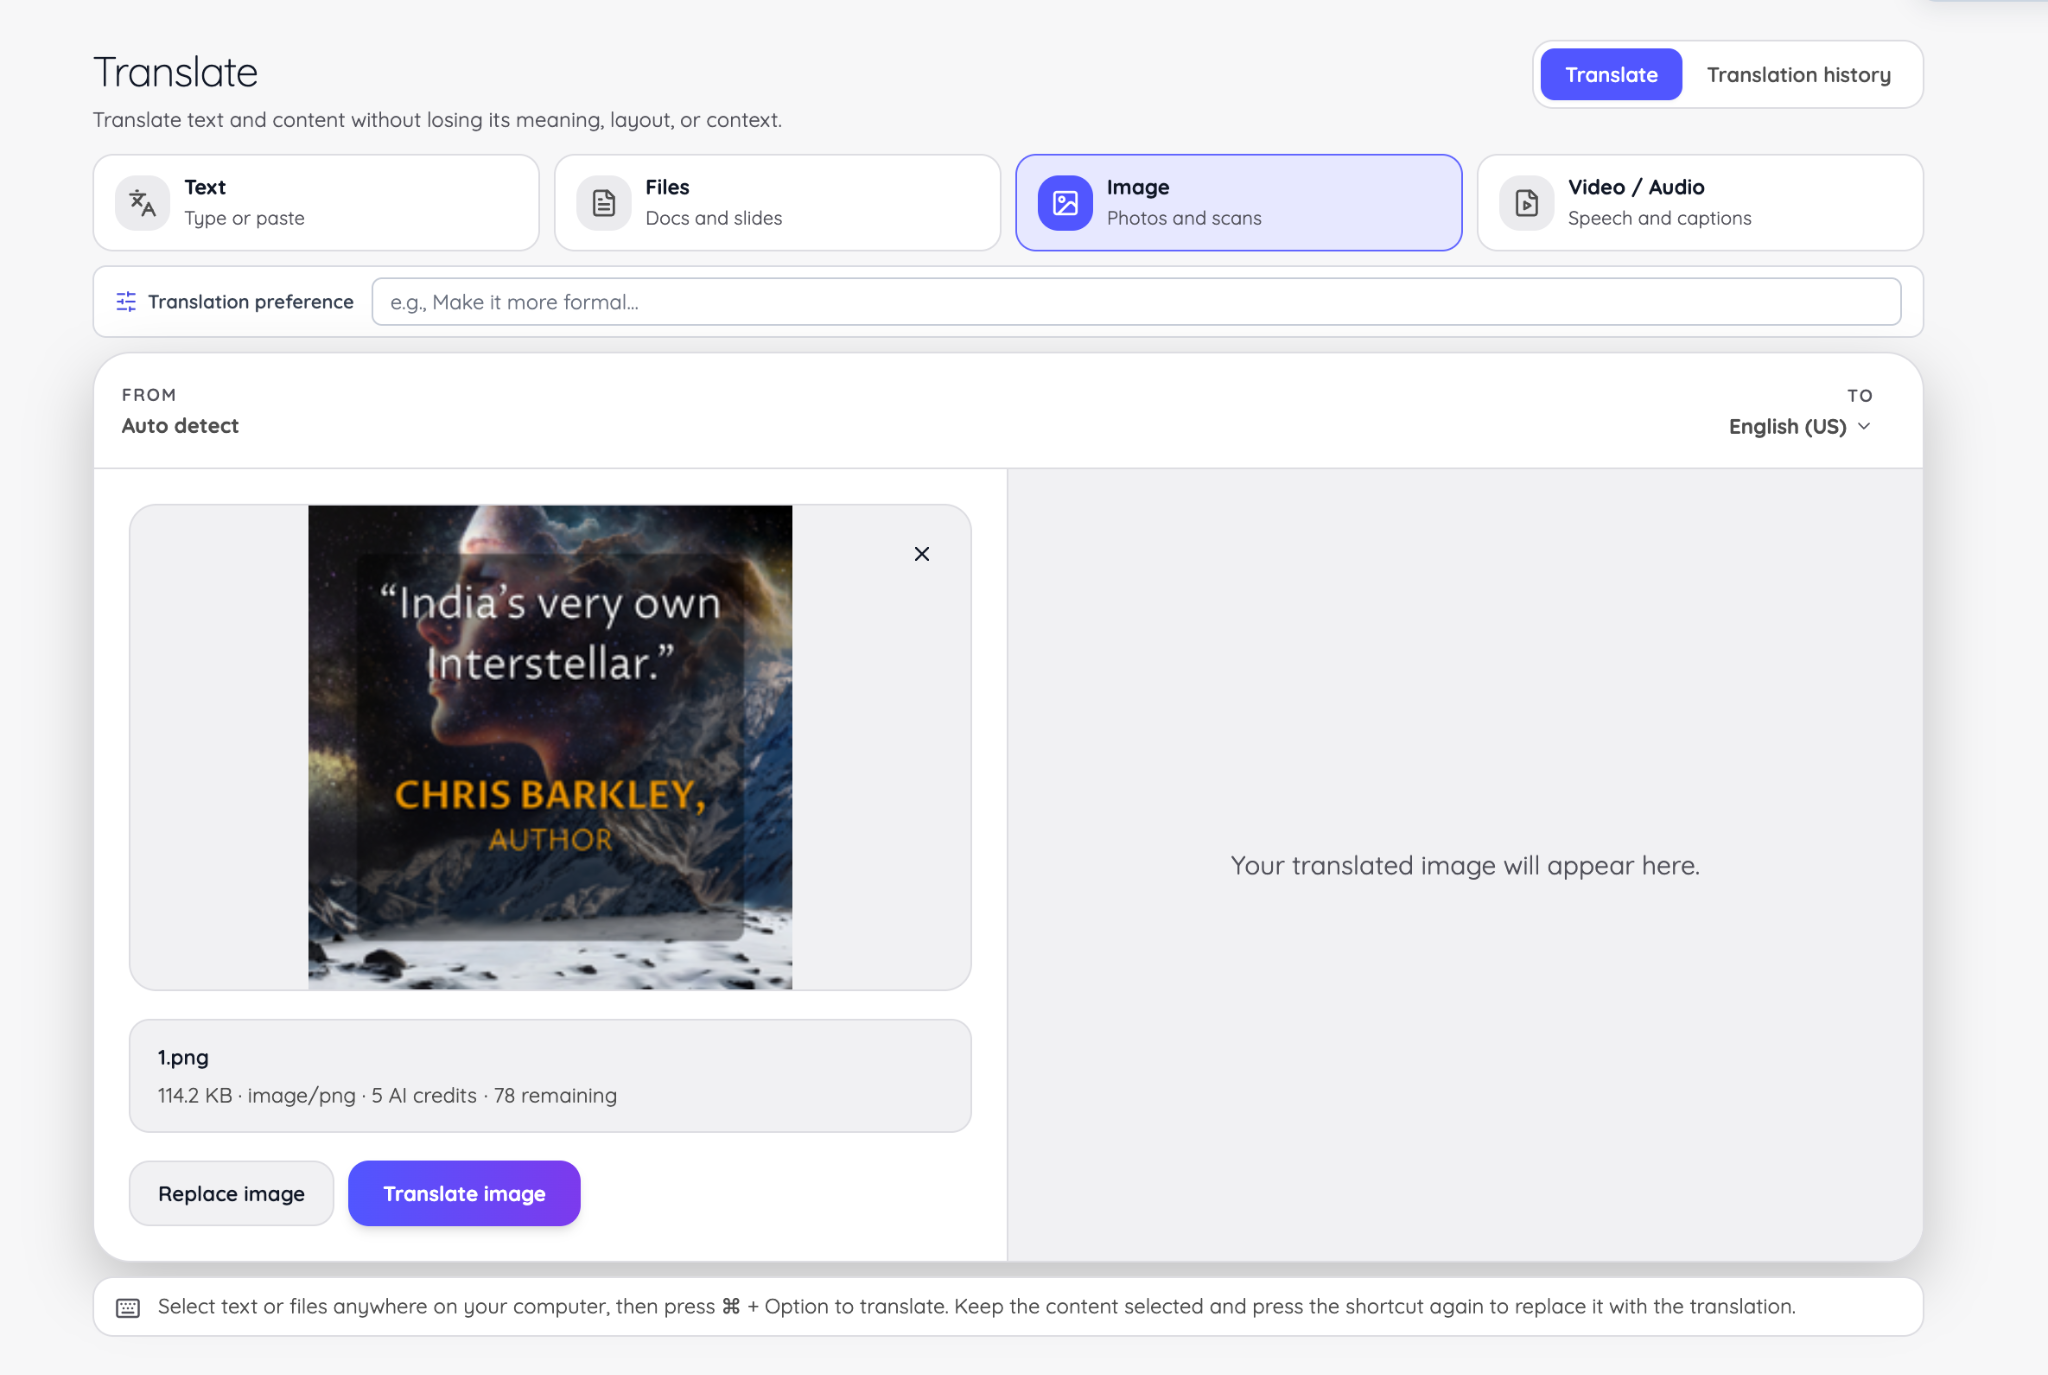Select the Video / Audio captions card
Screen dimensions: 2048x1375
click(x=1700, y=203)
